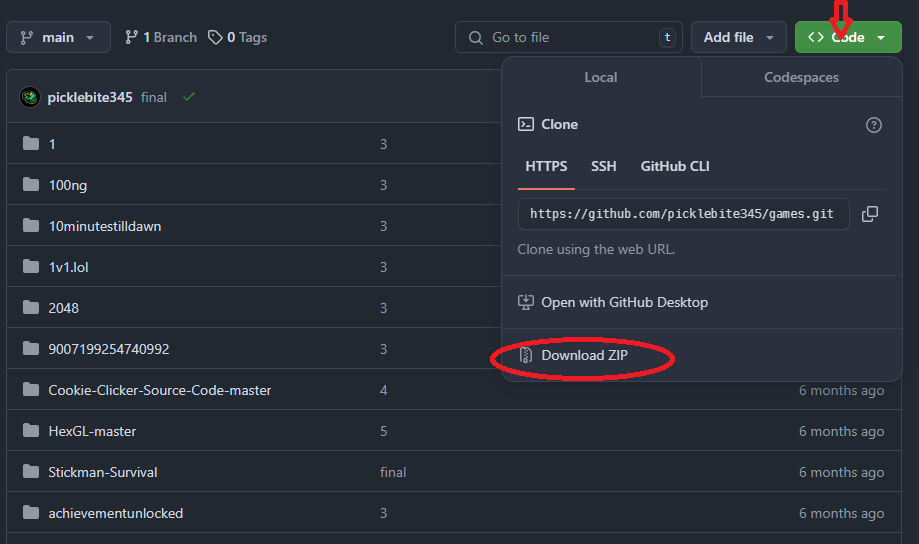Image resolution: width=919 pixels, height=544 pixels.
Task: Open the main branch selector dropdown
Action: (x=57, y=37)
